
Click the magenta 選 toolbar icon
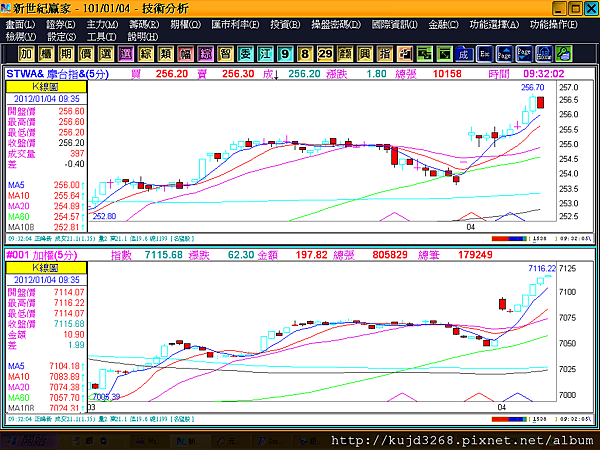point(126,54)
